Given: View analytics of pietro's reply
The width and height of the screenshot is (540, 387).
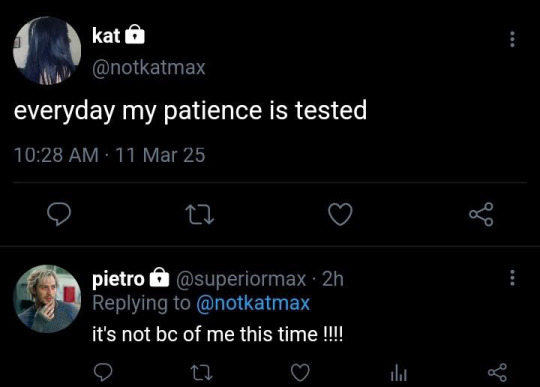Looking at the screenshot, I should pos(399,373).
